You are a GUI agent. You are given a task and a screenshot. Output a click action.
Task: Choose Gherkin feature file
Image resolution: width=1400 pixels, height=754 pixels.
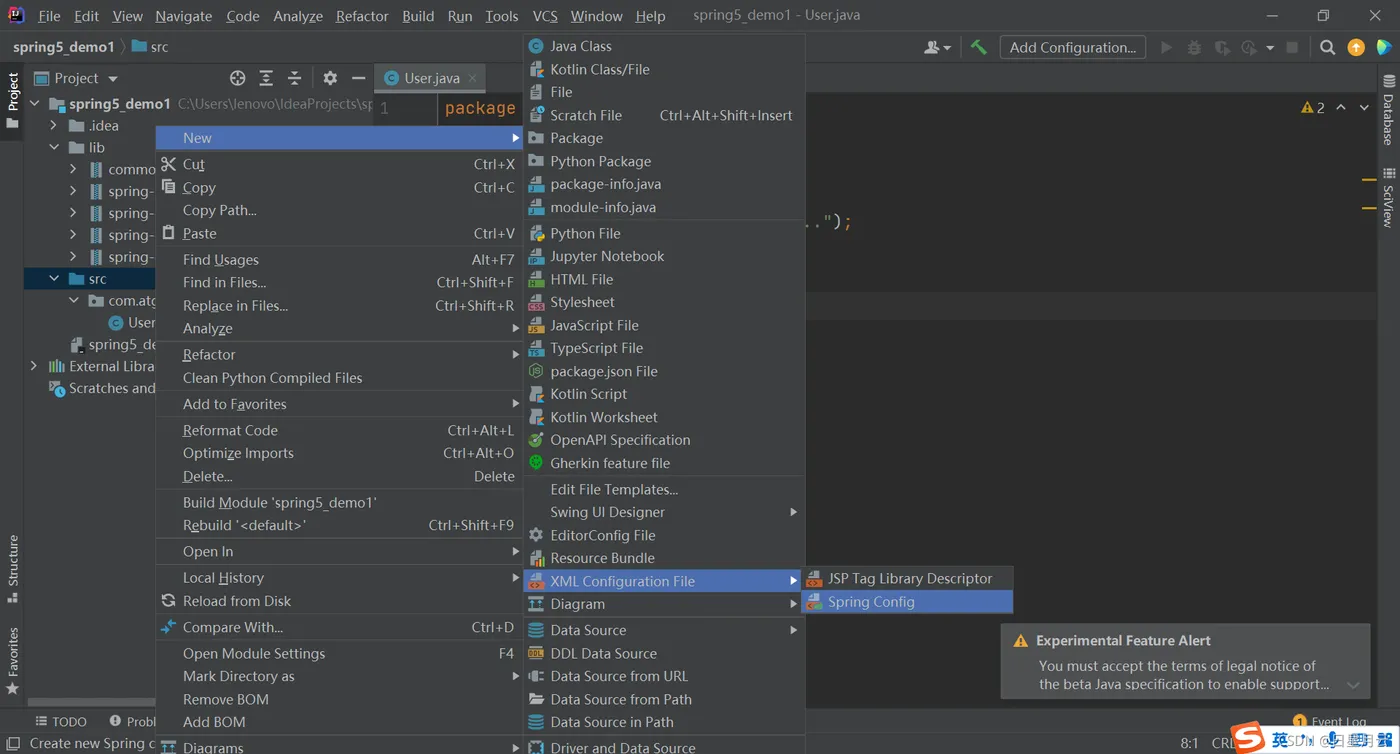coord(664,463)
